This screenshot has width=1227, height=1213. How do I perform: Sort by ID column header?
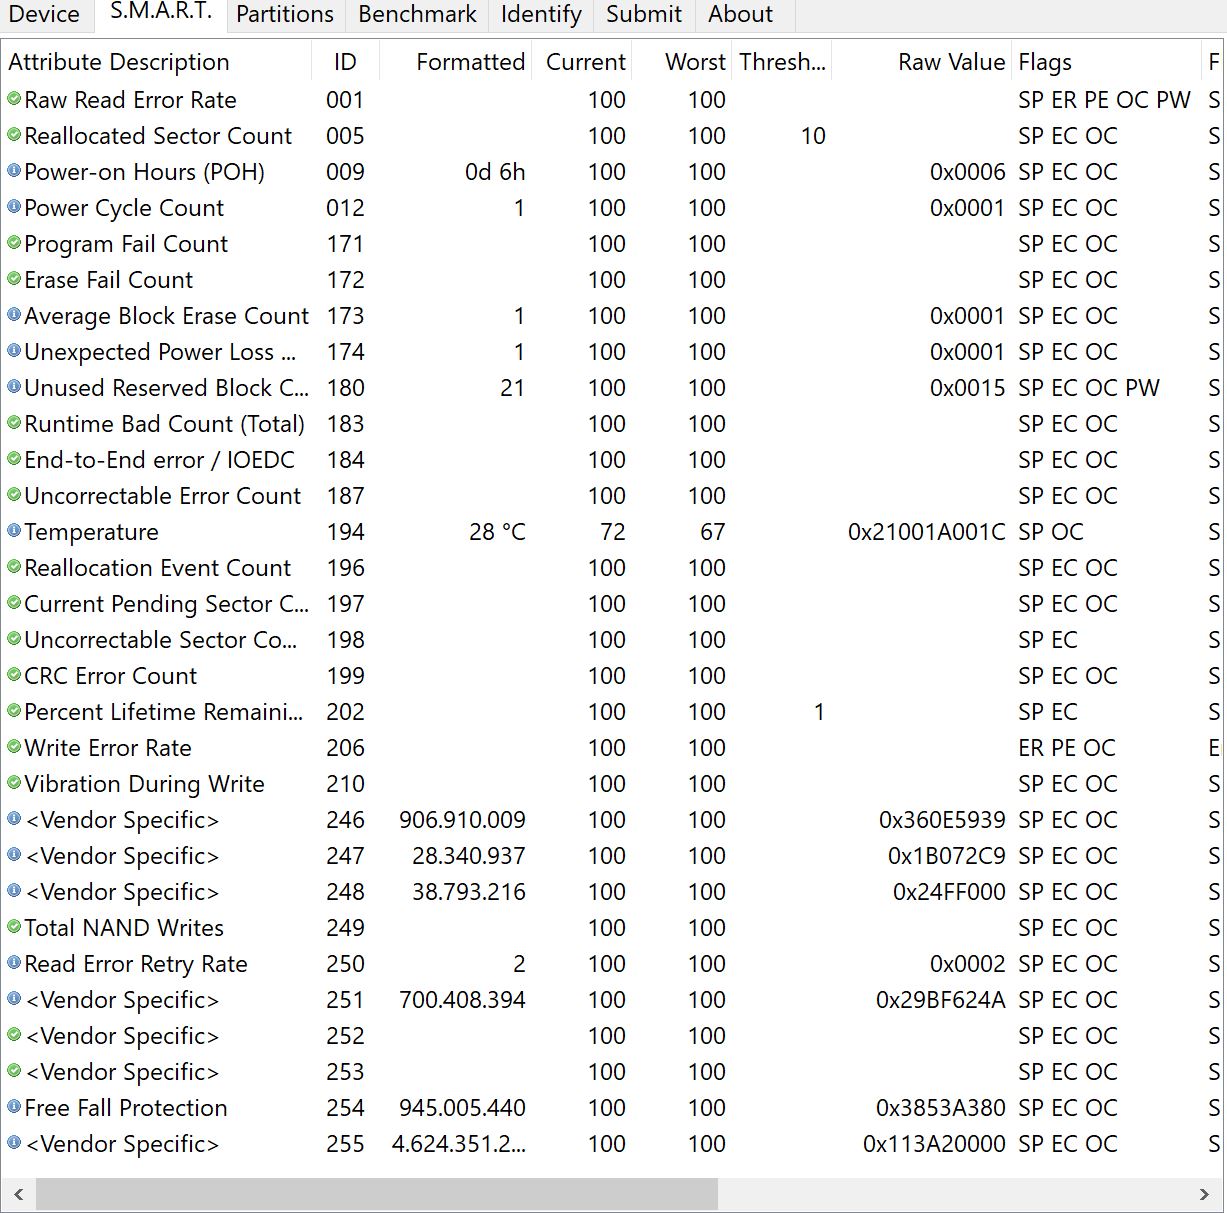pos(345,62)
